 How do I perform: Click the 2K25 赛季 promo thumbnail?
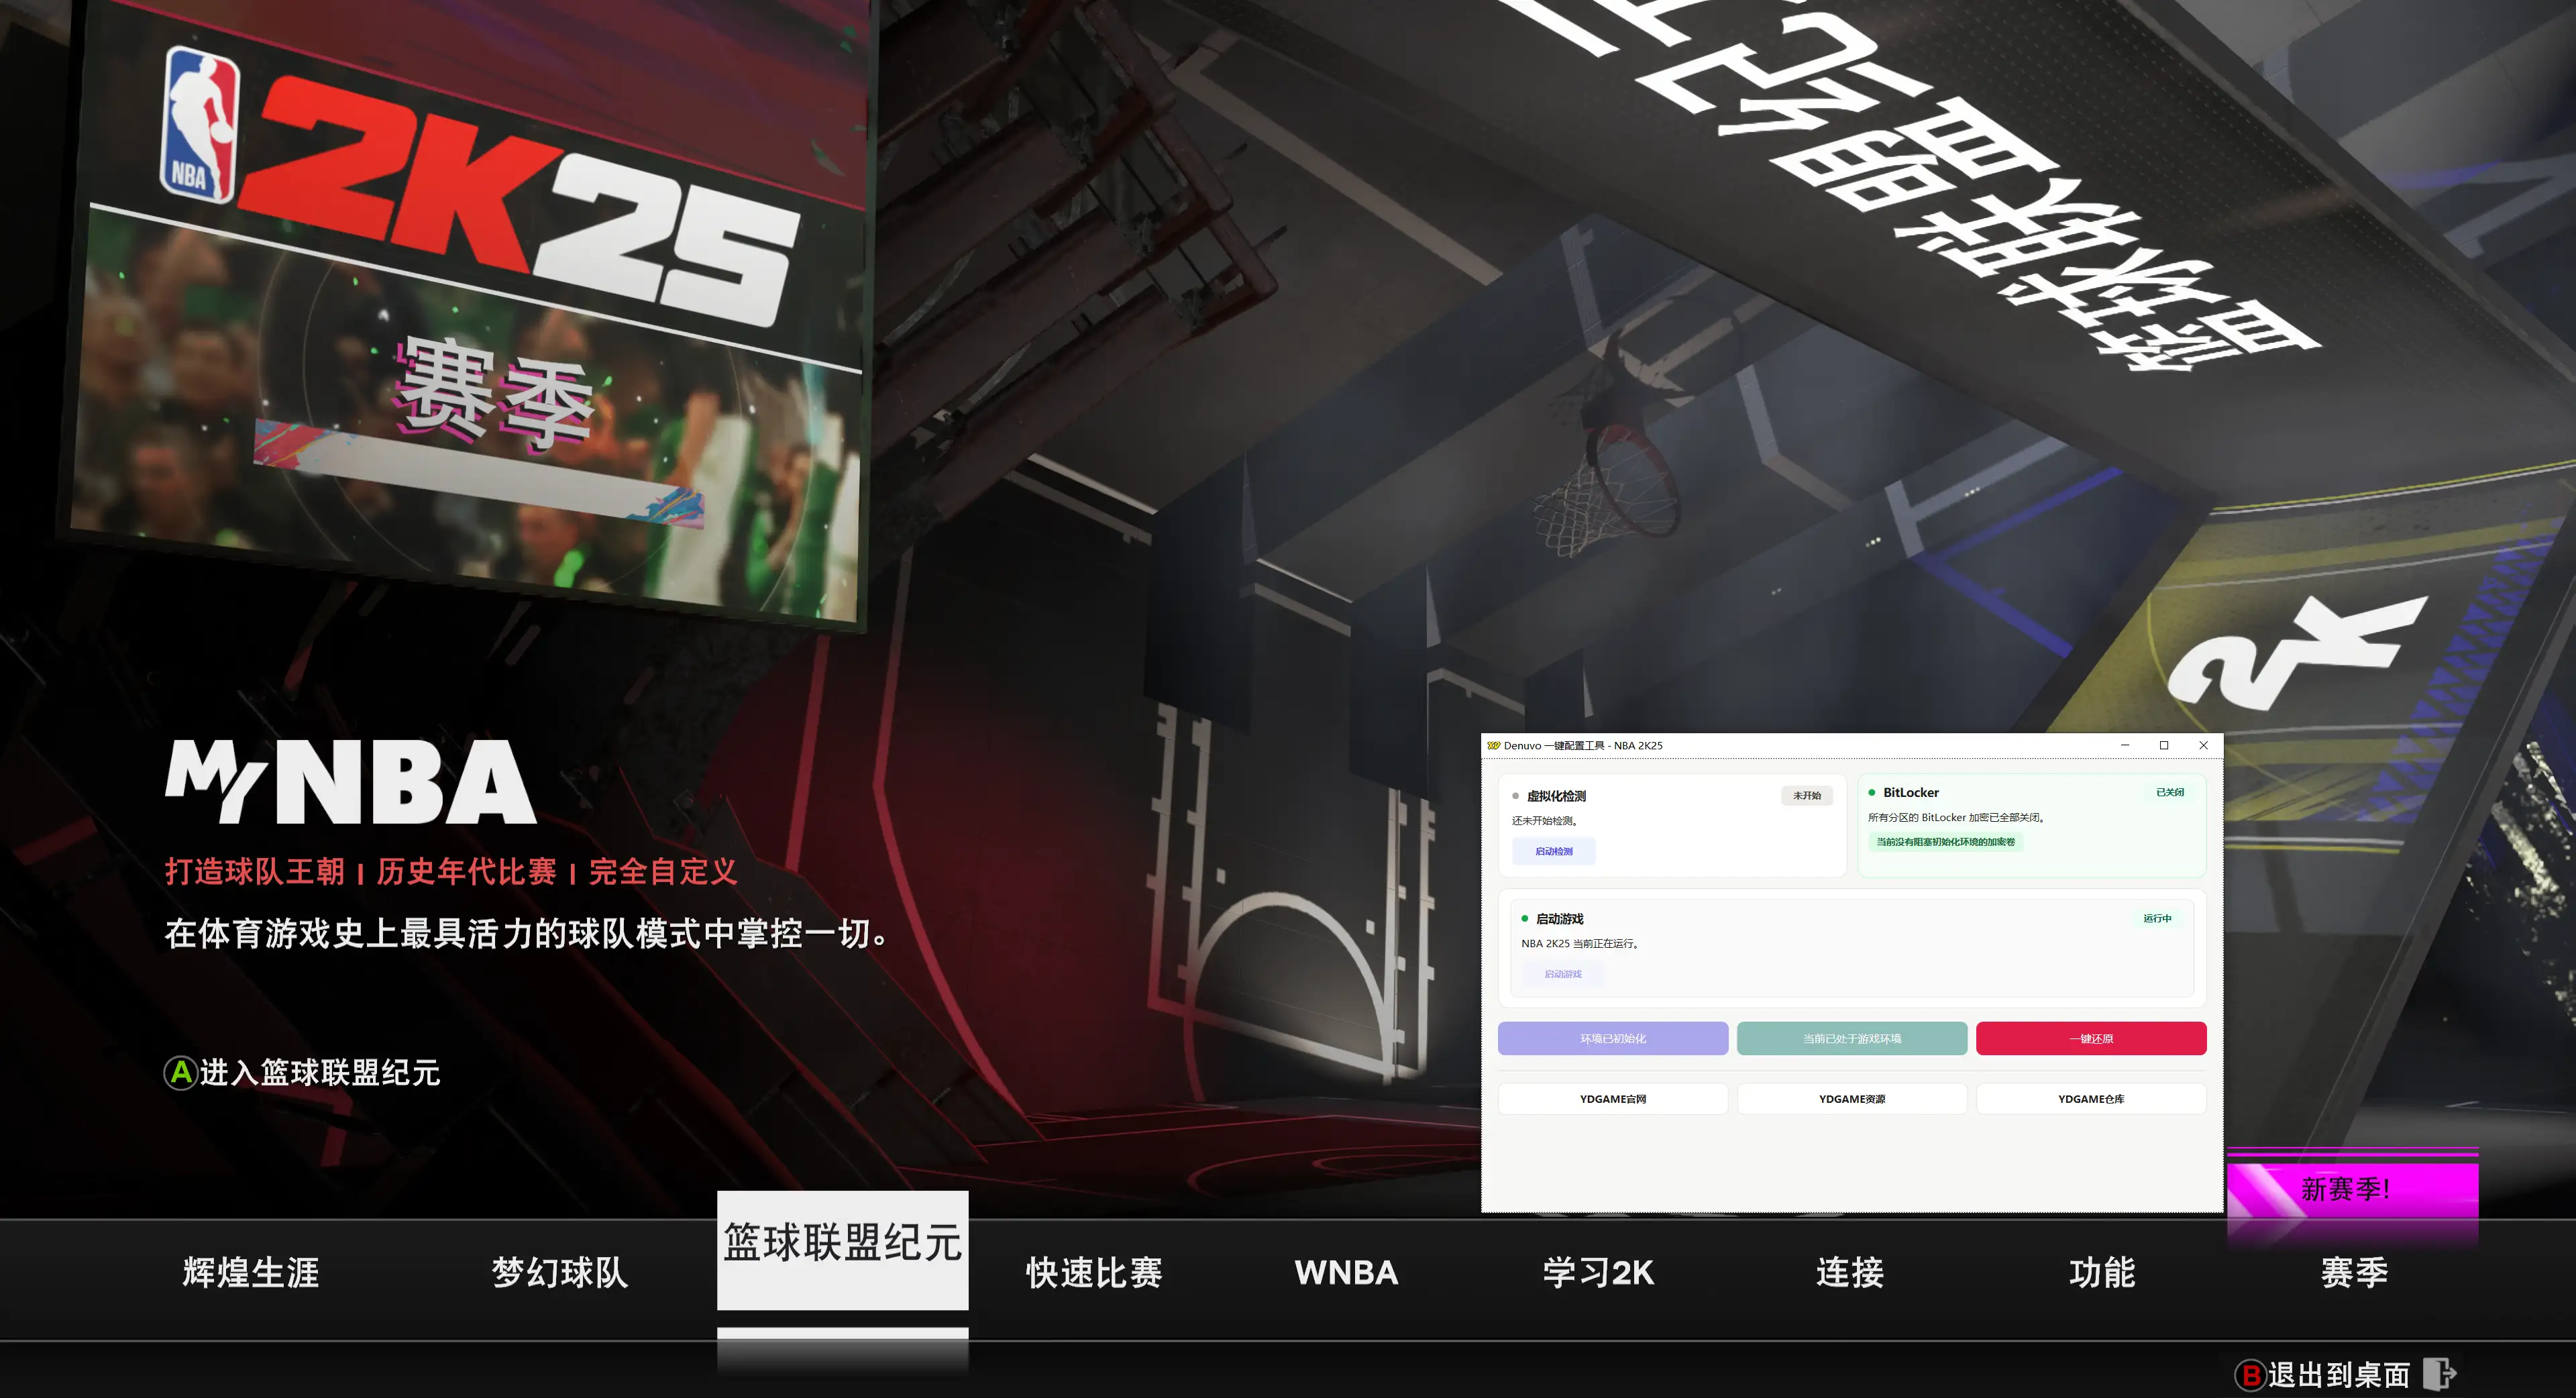pyautogui.click(x=470, y=310)
